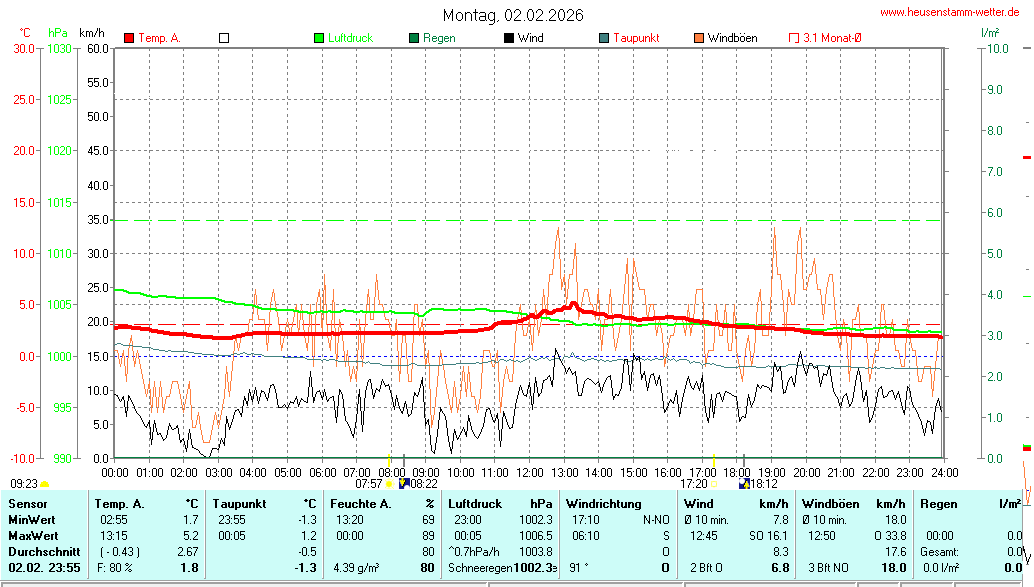The height and width of the screenshot is (587, 1034).
Task: Click the bright green Luftdruck legend square
Action: [x=319, y=38]
